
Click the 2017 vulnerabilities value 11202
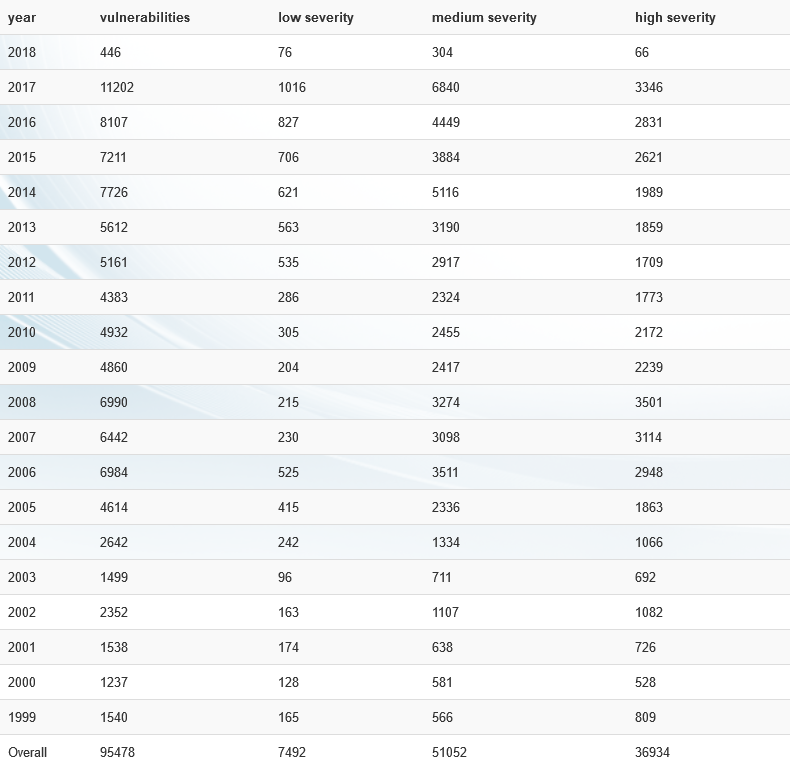(117, 87)
